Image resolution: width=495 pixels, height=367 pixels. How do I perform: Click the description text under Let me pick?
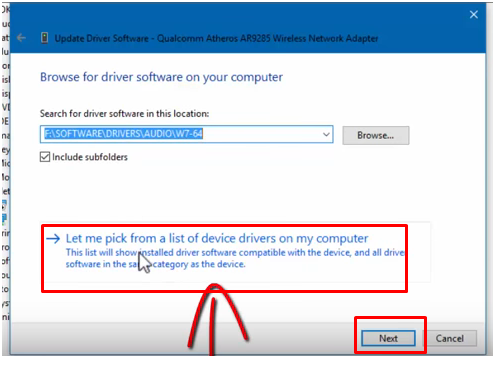pos(235,258)
